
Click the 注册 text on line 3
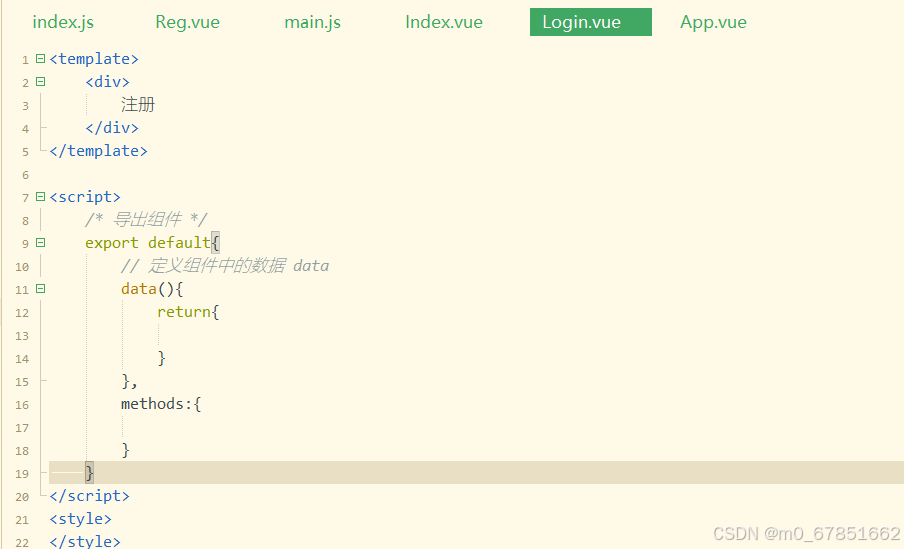click(138, 104)
